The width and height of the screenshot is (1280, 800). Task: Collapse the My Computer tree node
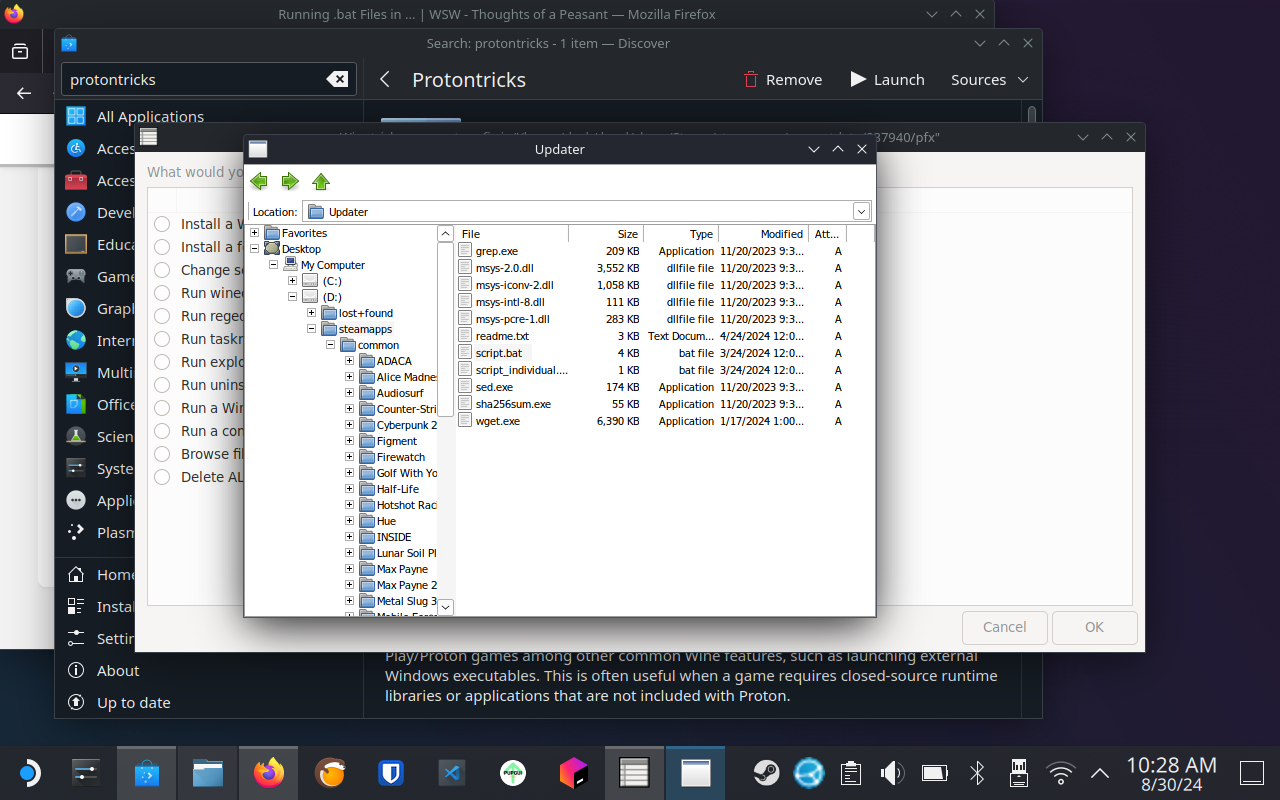point(274,265)
